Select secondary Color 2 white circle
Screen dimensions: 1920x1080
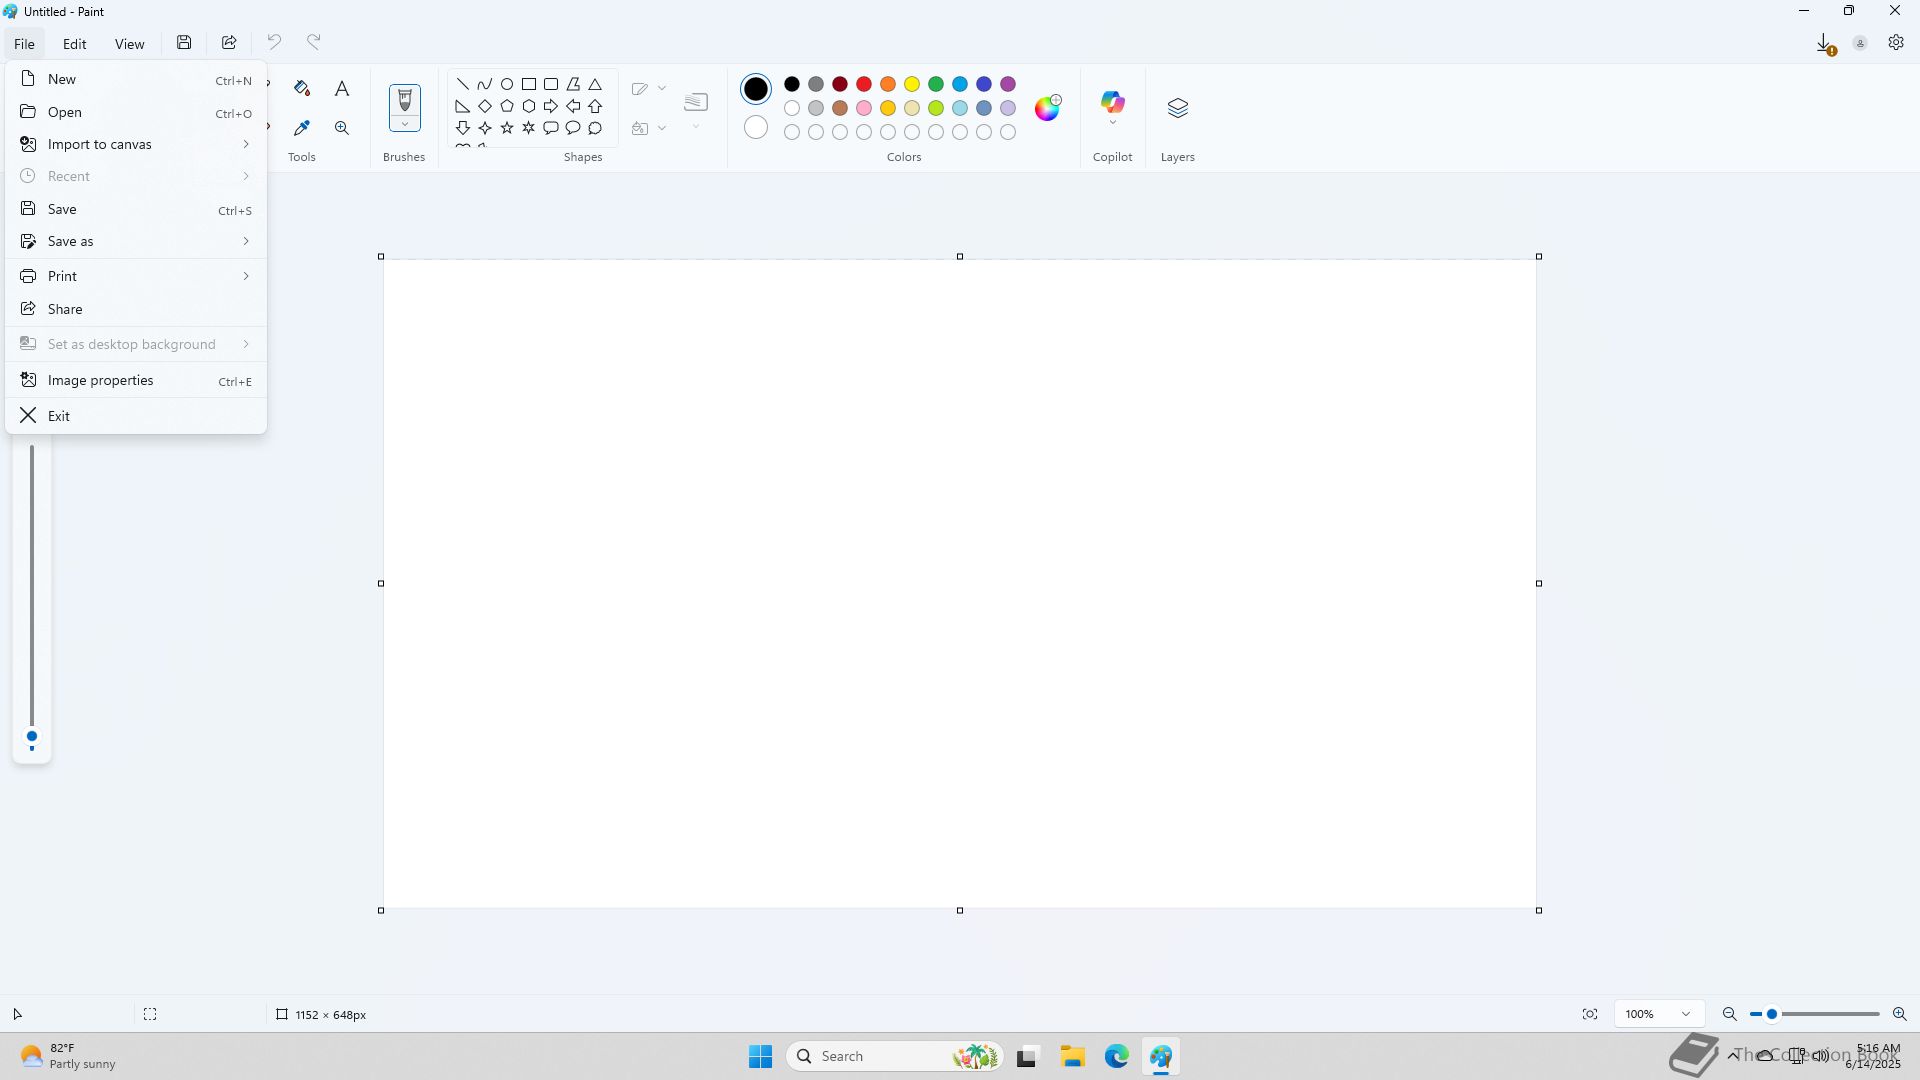(x=756, y=128)
